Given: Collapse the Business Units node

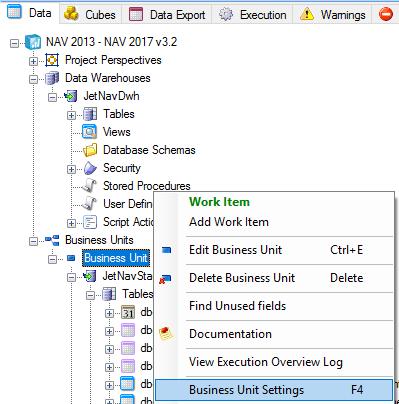Looking at the screenshot, I should click(33, 241).
